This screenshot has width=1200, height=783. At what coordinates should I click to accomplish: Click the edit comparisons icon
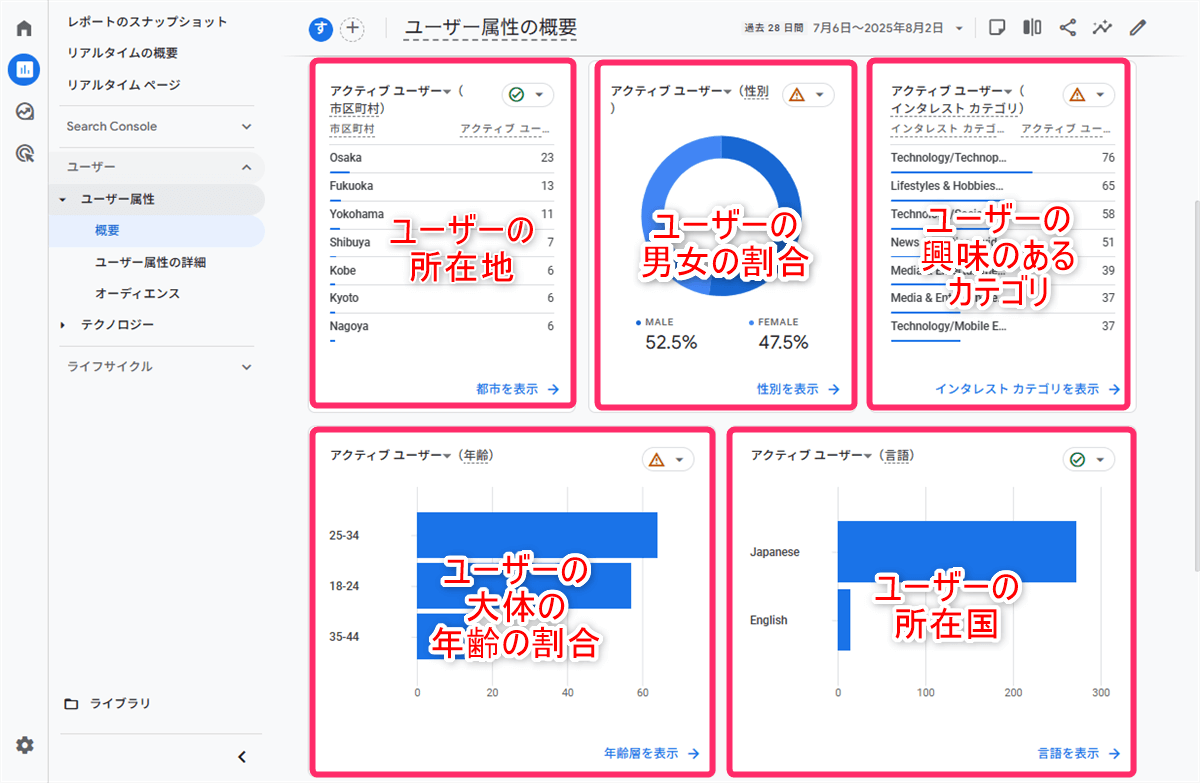[1032, 28]
